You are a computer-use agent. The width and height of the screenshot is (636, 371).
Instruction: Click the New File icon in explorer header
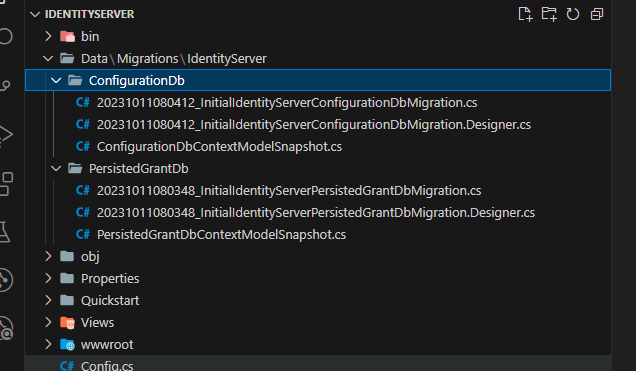pyautogui.click(x=525, y=14)
